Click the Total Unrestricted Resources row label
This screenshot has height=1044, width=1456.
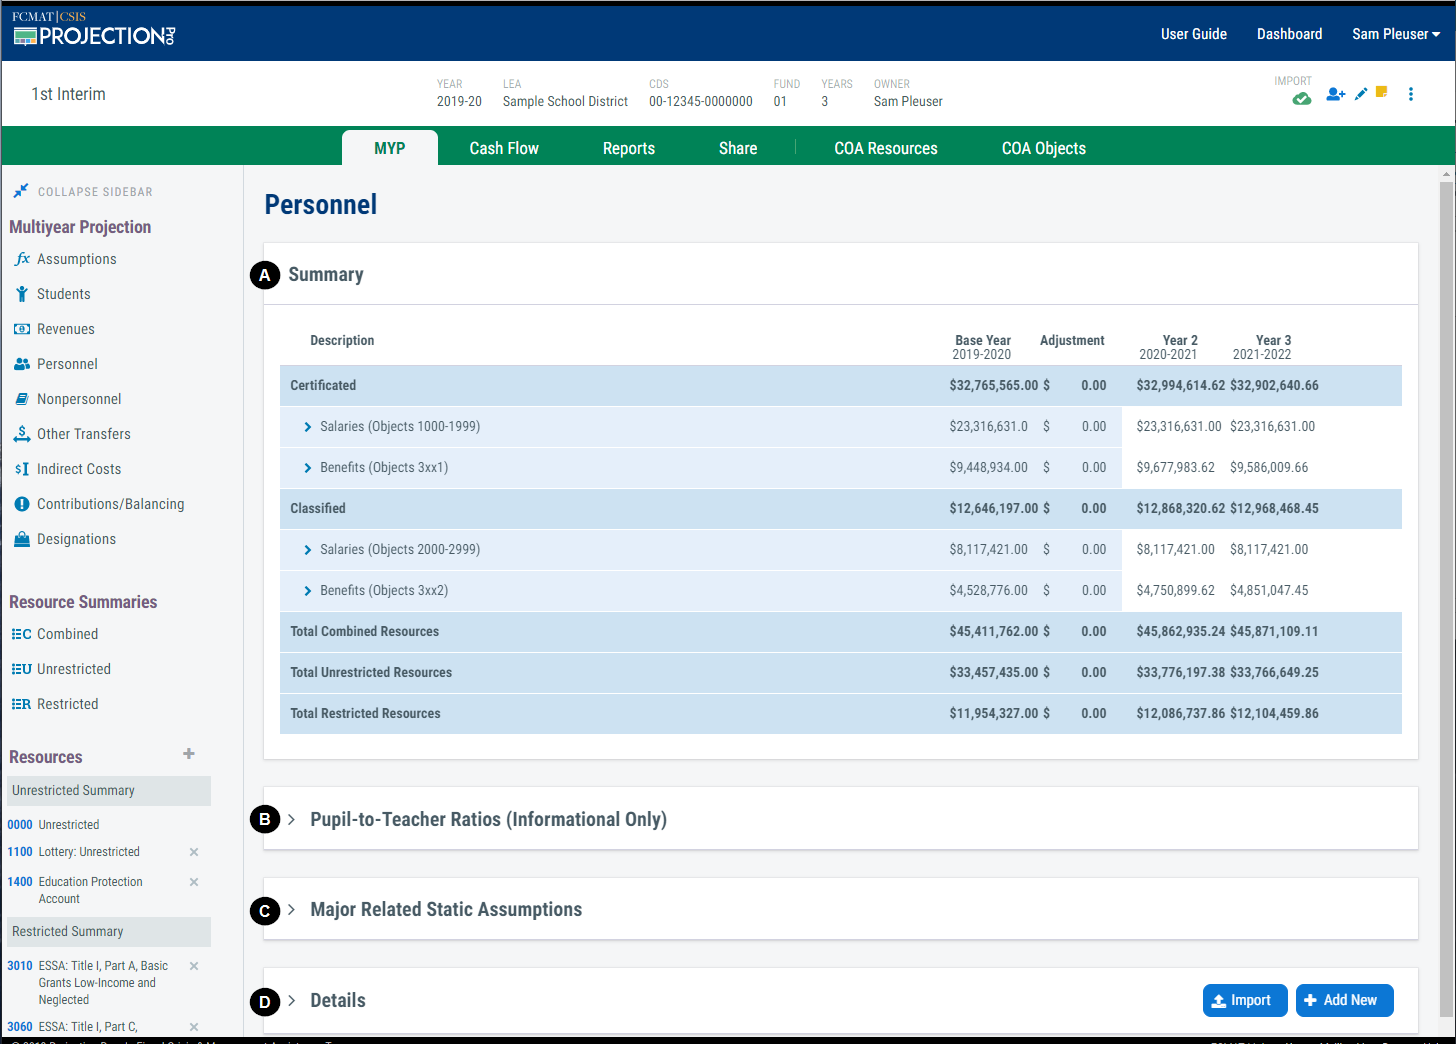coord(371,673)
